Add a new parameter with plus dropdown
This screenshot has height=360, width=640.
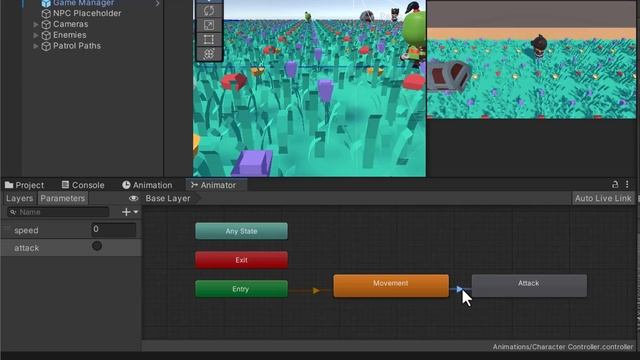[130, 212]
